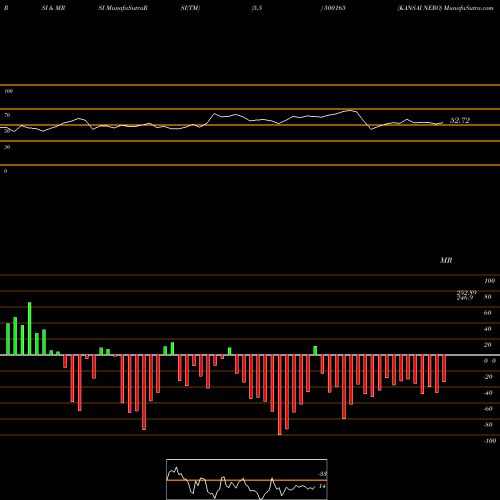Click the MR axis label -40
Viewport: 500px width, 500px height.
pos(488,393)
